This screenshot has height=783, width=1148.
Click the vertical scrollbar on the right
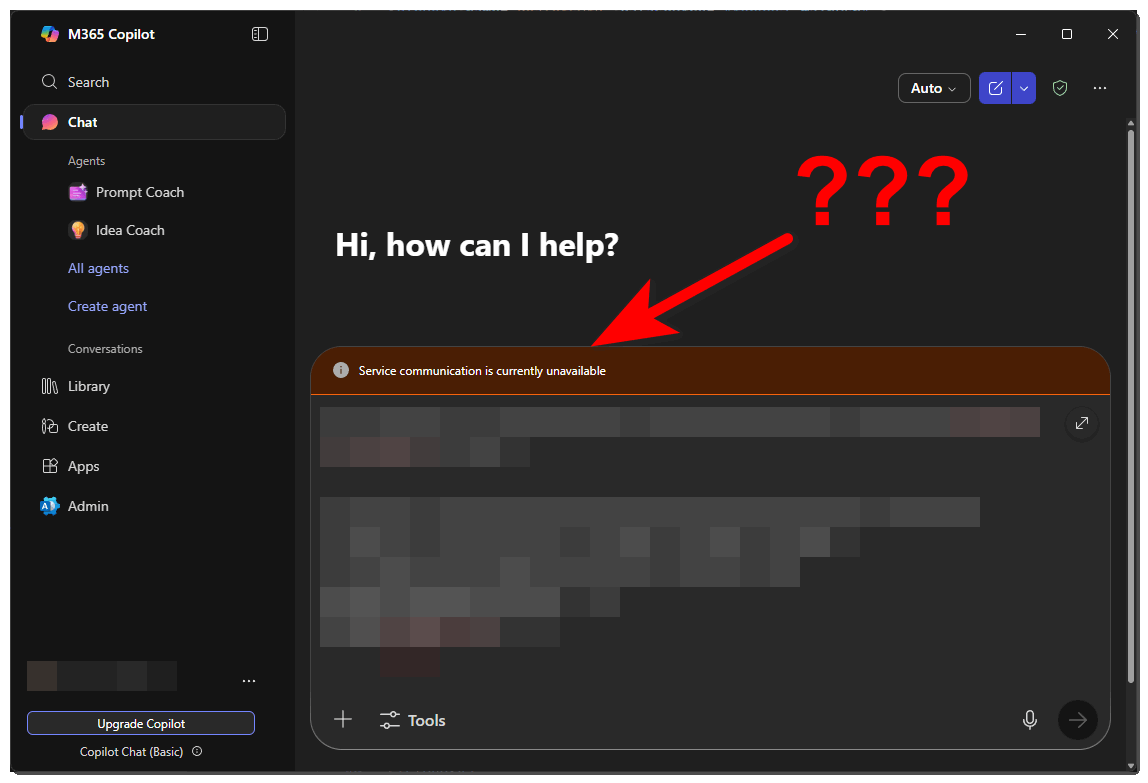point(1130,407)
